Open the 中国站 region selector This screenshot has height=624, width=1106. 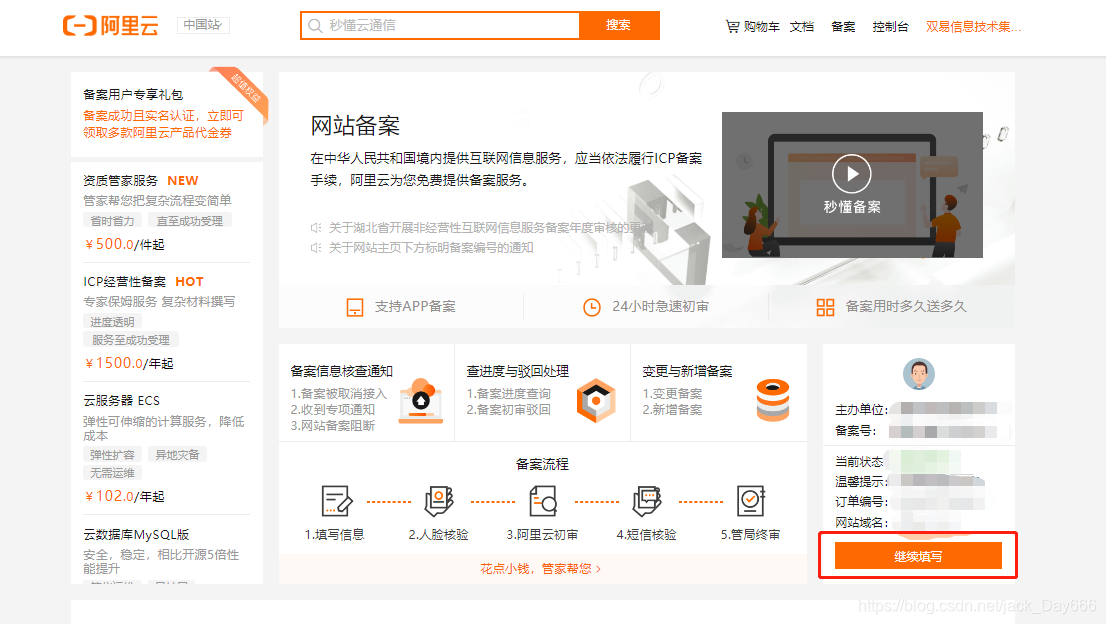pos(203,25)
